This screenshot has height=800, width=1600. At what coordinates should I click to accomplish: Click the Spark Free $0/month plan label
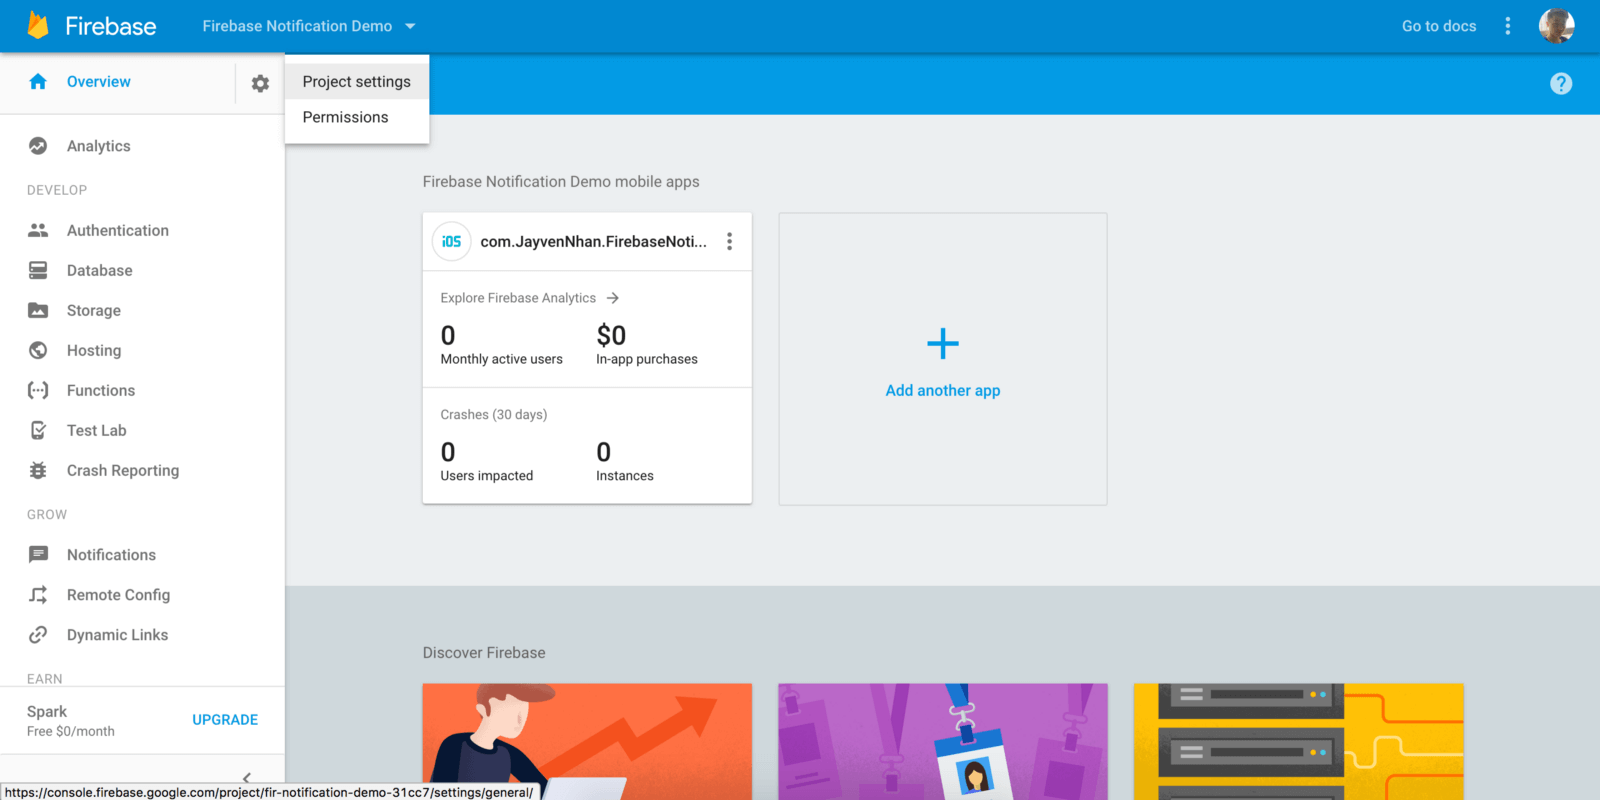71,721
